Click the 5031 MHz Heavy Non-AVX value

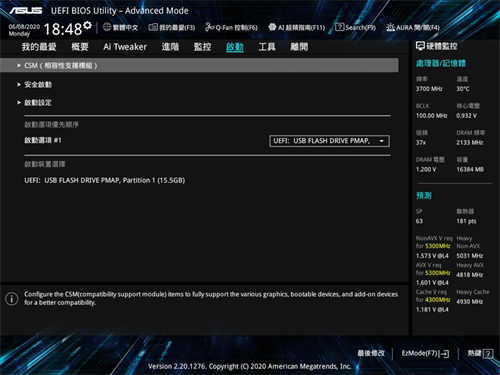(470, 256)
